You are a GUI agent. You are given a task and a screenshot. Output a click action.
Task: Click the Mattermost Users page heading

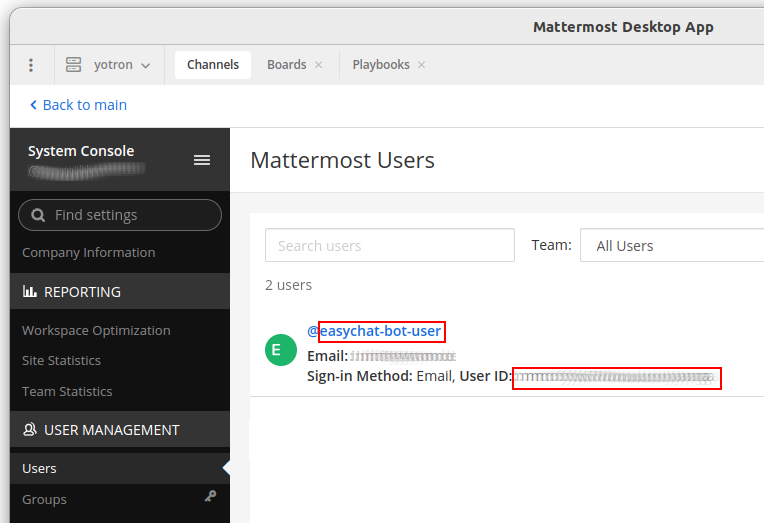(x=343, y=160)
